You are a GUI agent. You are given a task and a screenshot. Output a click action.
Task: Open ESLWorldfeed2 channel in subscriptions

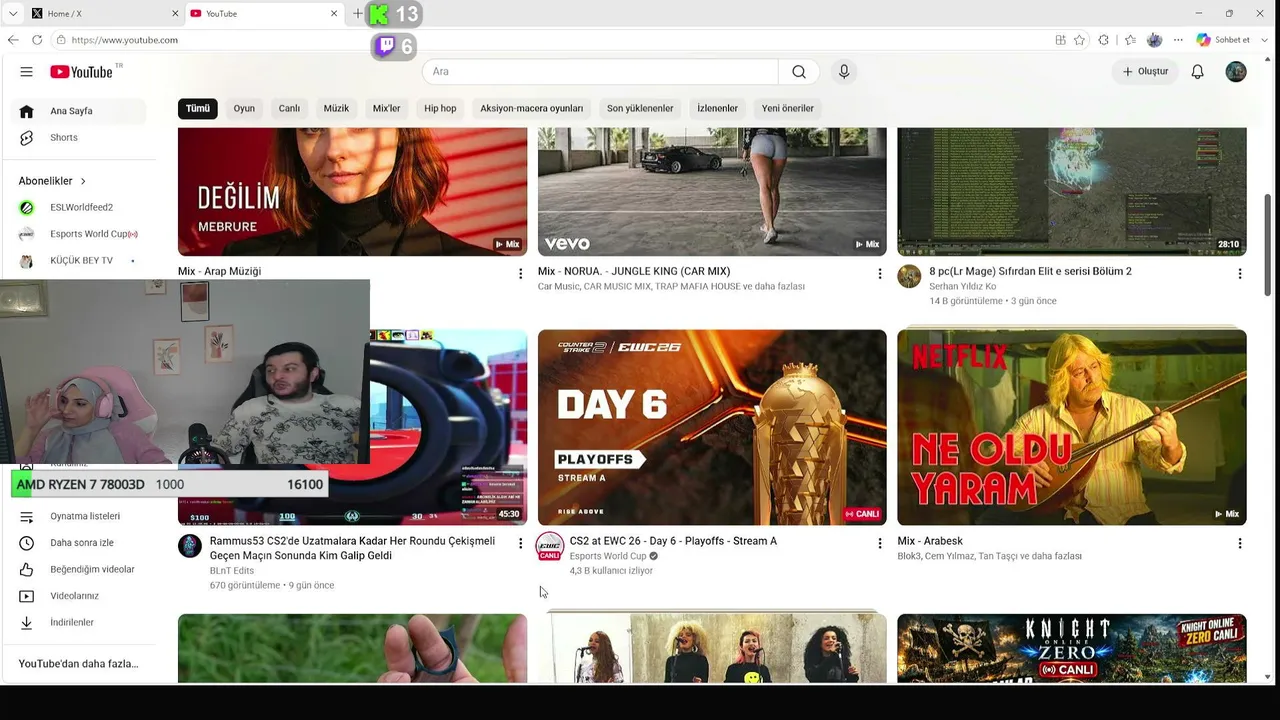[80, 207]
